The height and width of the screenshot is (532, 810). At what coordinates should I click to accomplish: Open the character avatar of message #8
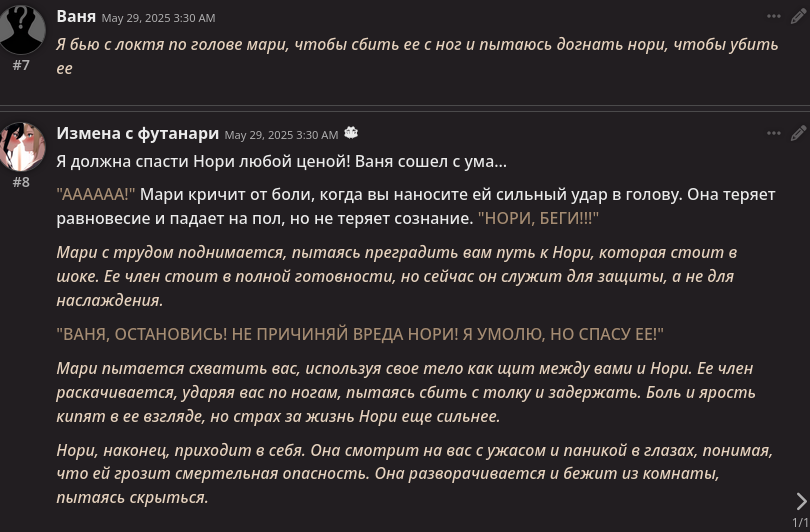click(22, 147)
